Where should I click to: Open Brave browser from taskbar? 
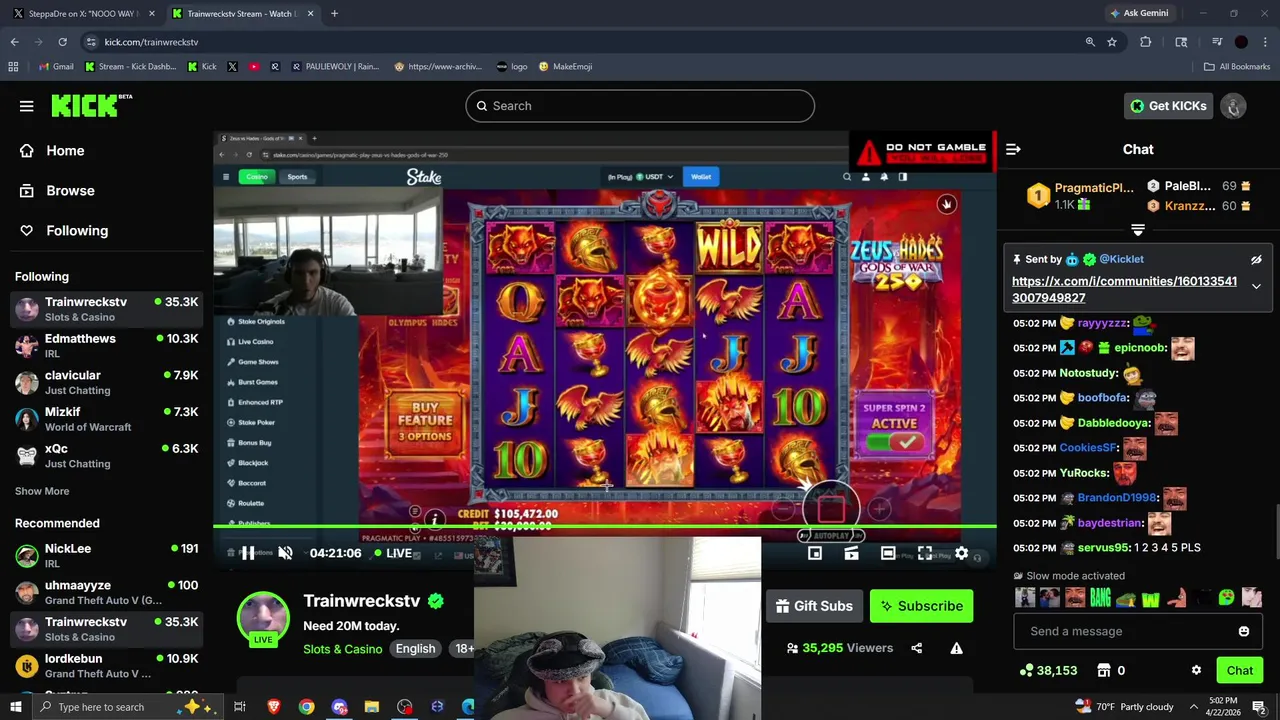(x=274, y=707)
